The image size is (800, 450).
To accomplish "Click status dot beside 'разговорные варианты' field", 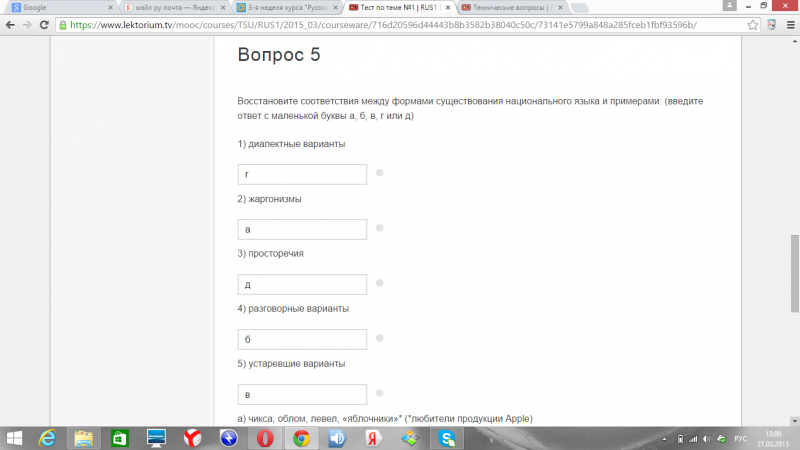I will (380, 338).
